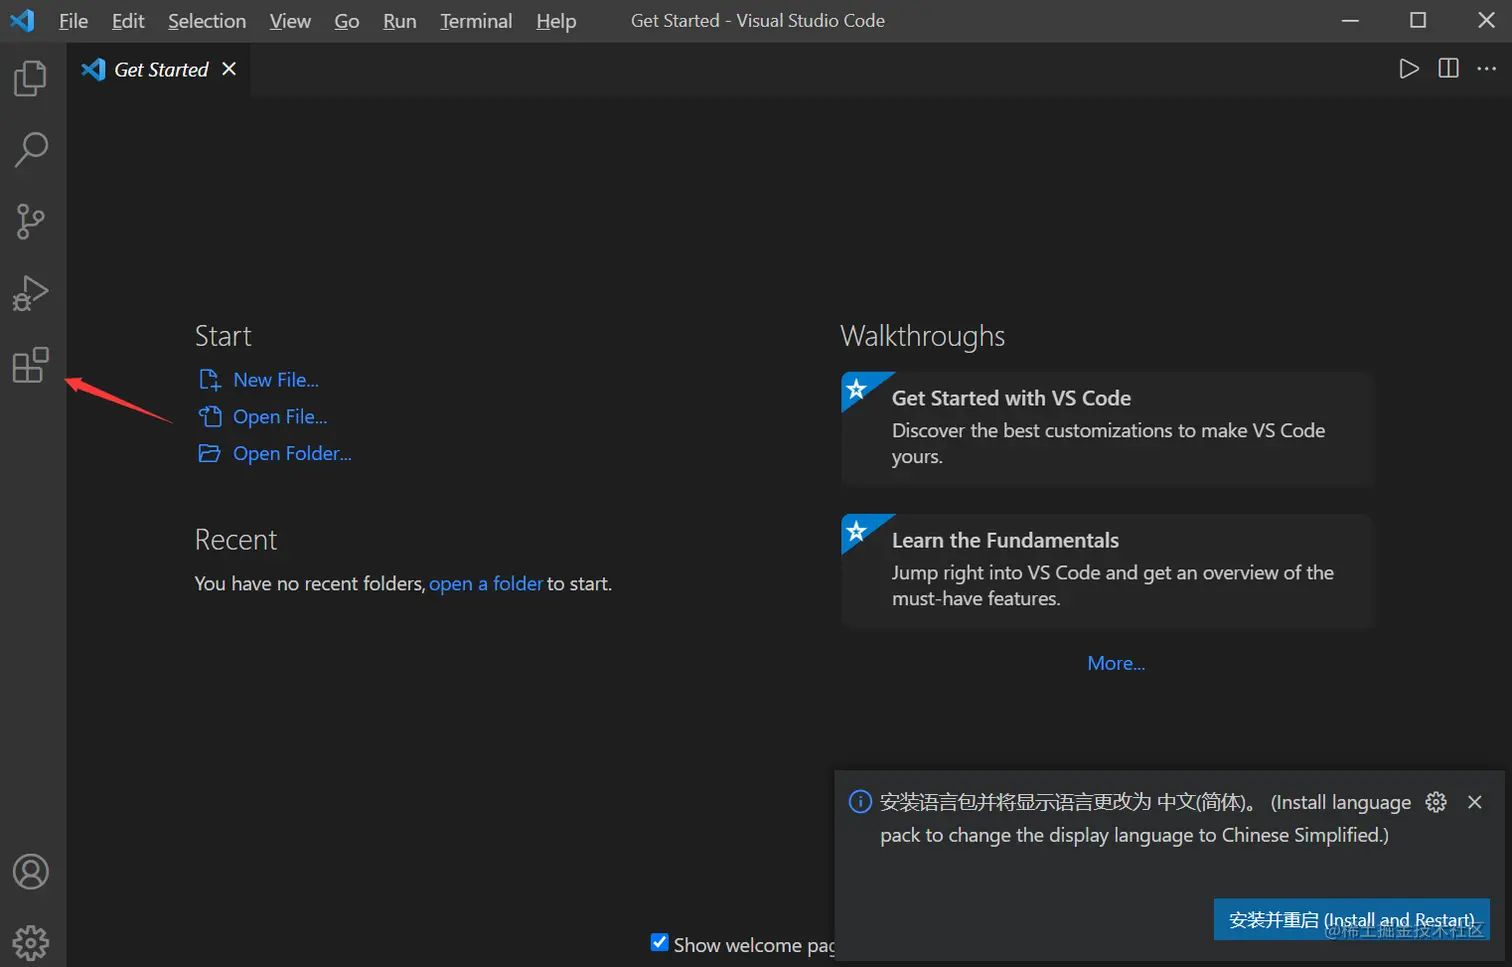Open the Terminal menu
The image size is (1512, 967).
pos(476,21)
